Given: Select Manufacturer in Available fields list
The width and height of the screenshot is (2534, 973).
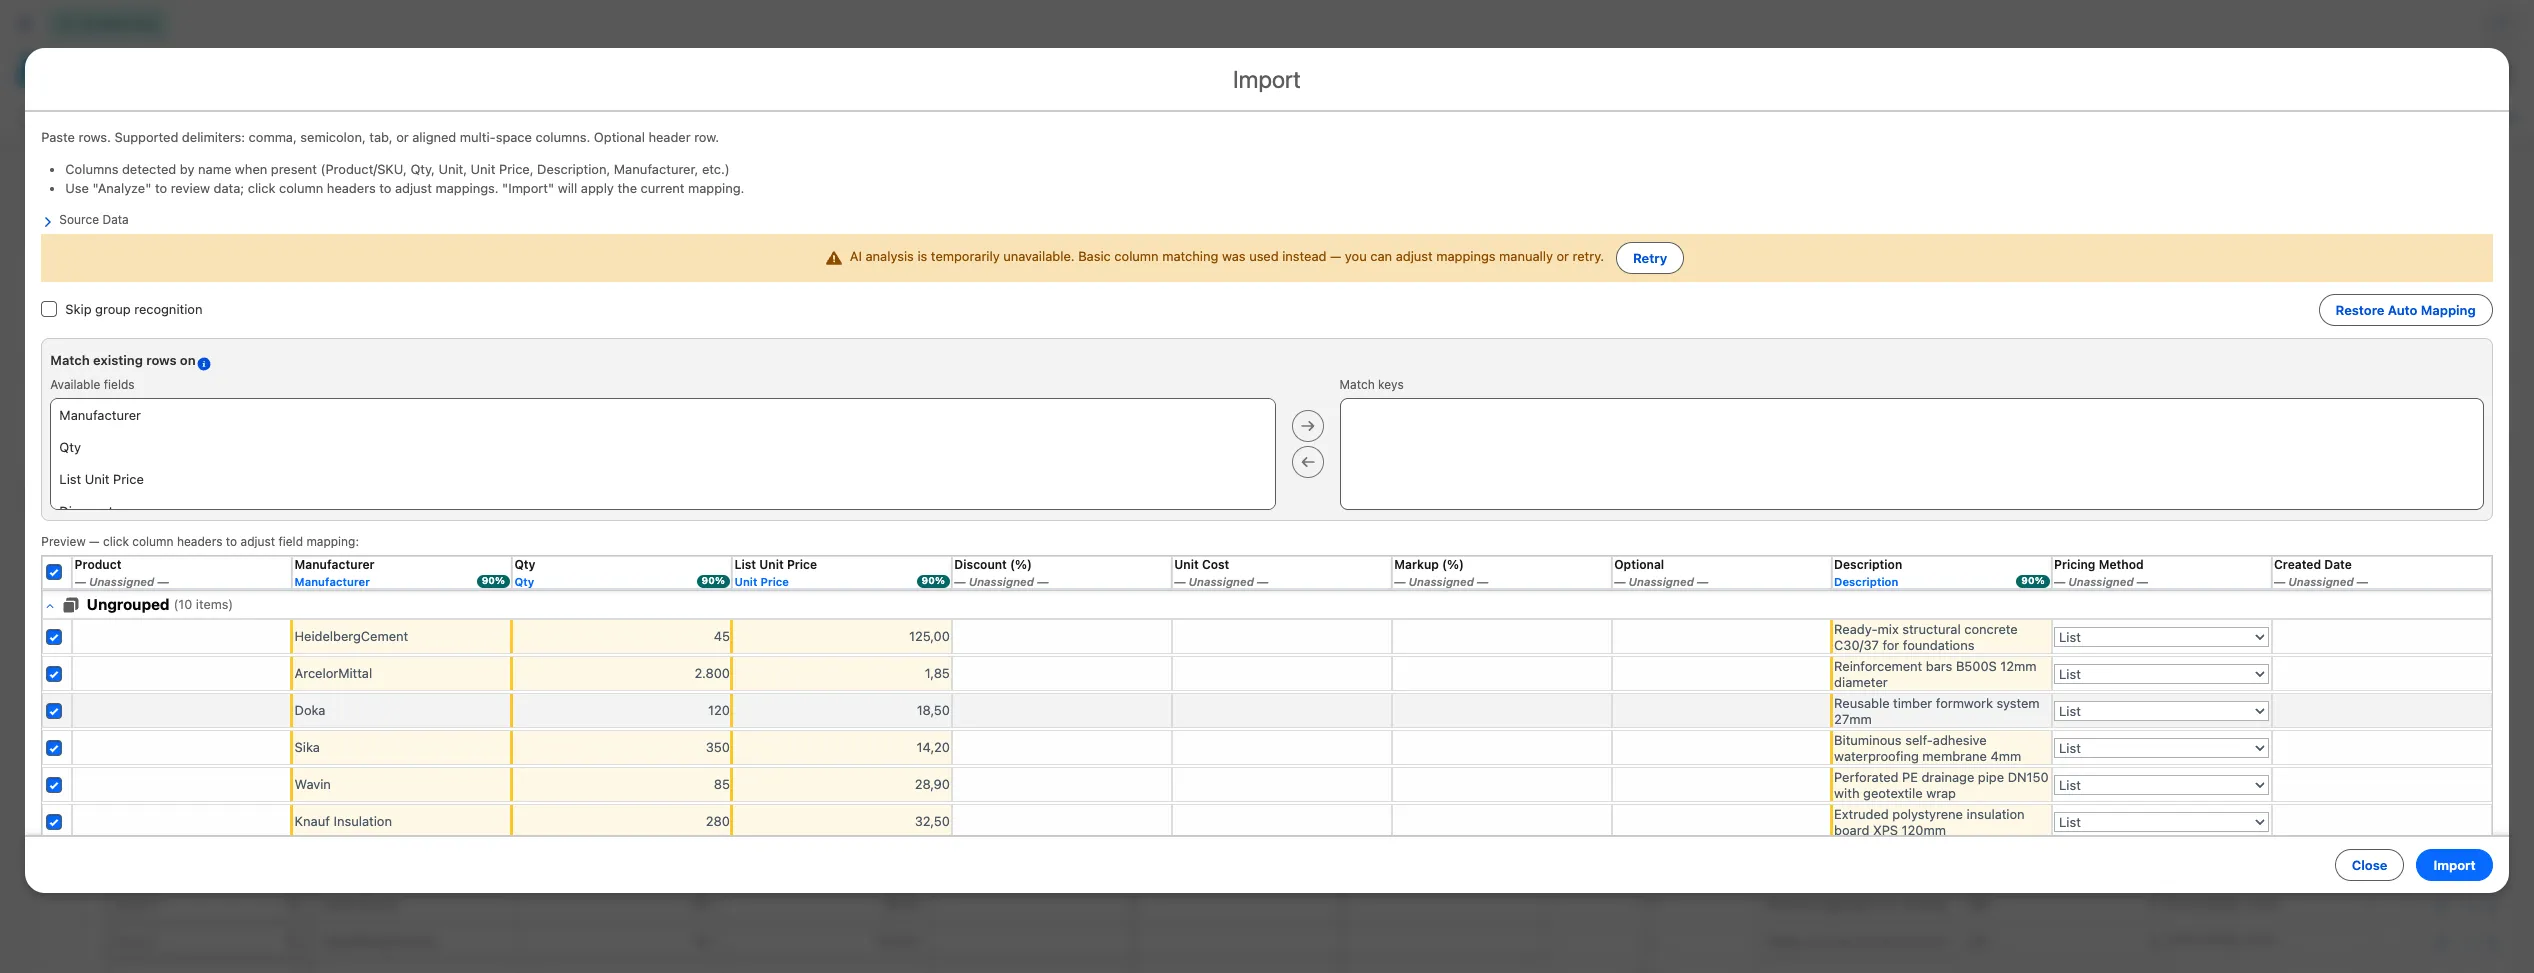Looking at the screenshot, I should click(662, 416).
